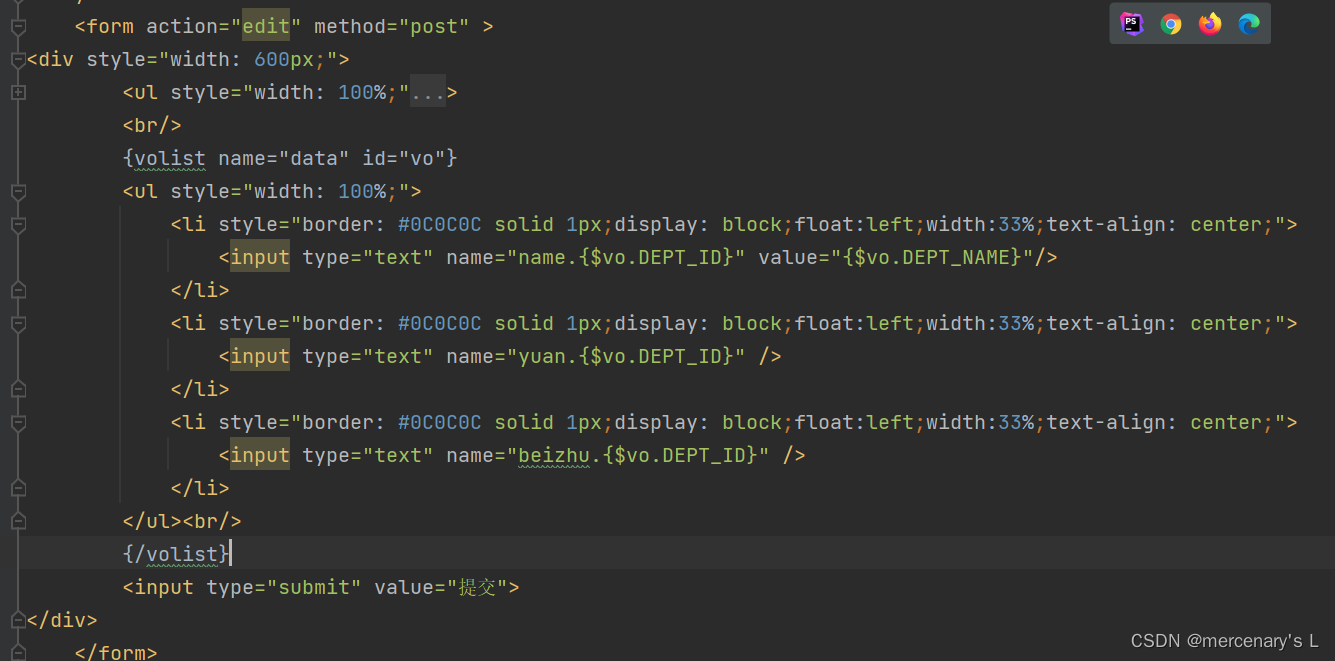
Task: Open the page preview in Firefox
Action: [1209, 23]
